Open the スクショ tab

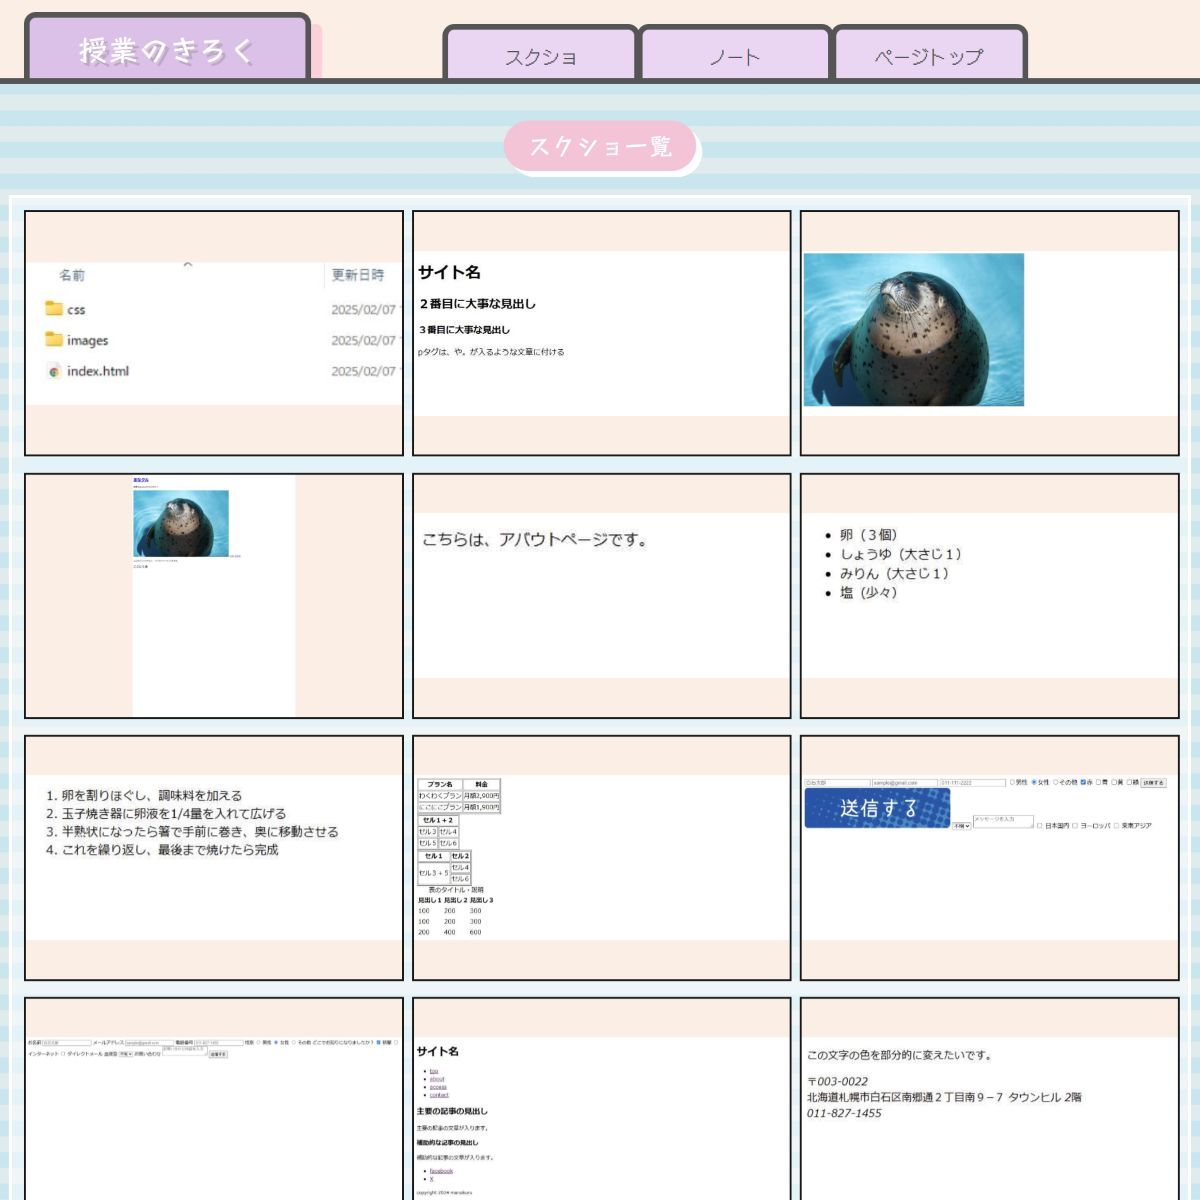[x=540, y=57]
